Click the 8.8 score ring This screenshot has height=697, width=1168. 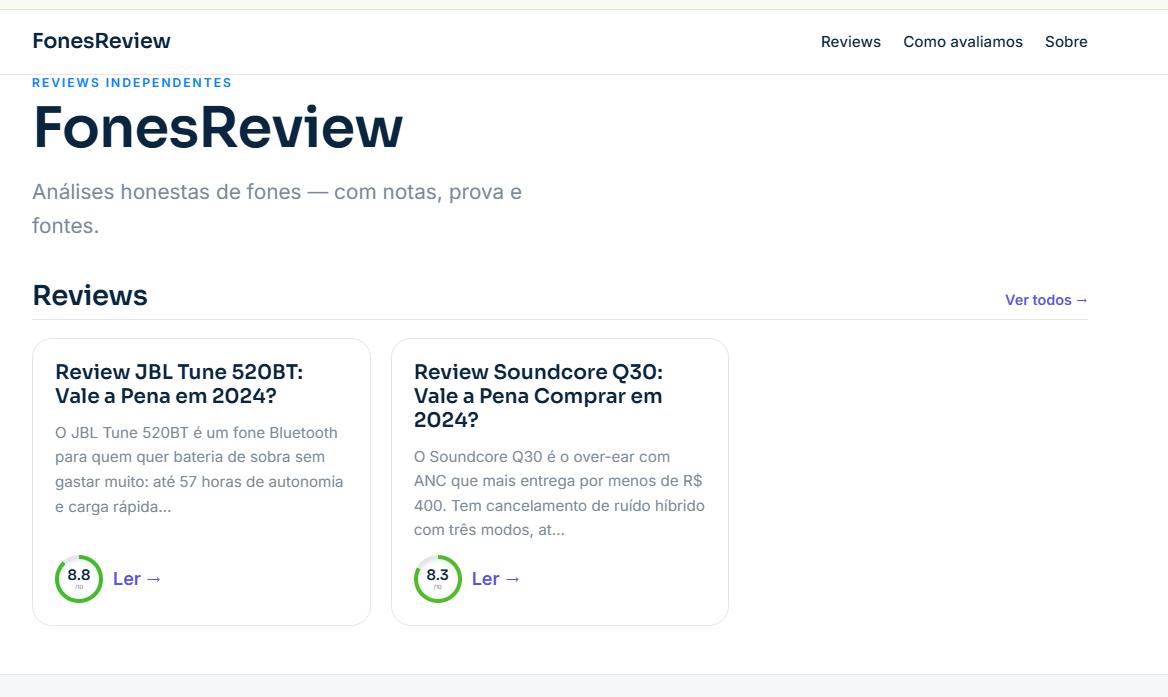tap(79, 579)
